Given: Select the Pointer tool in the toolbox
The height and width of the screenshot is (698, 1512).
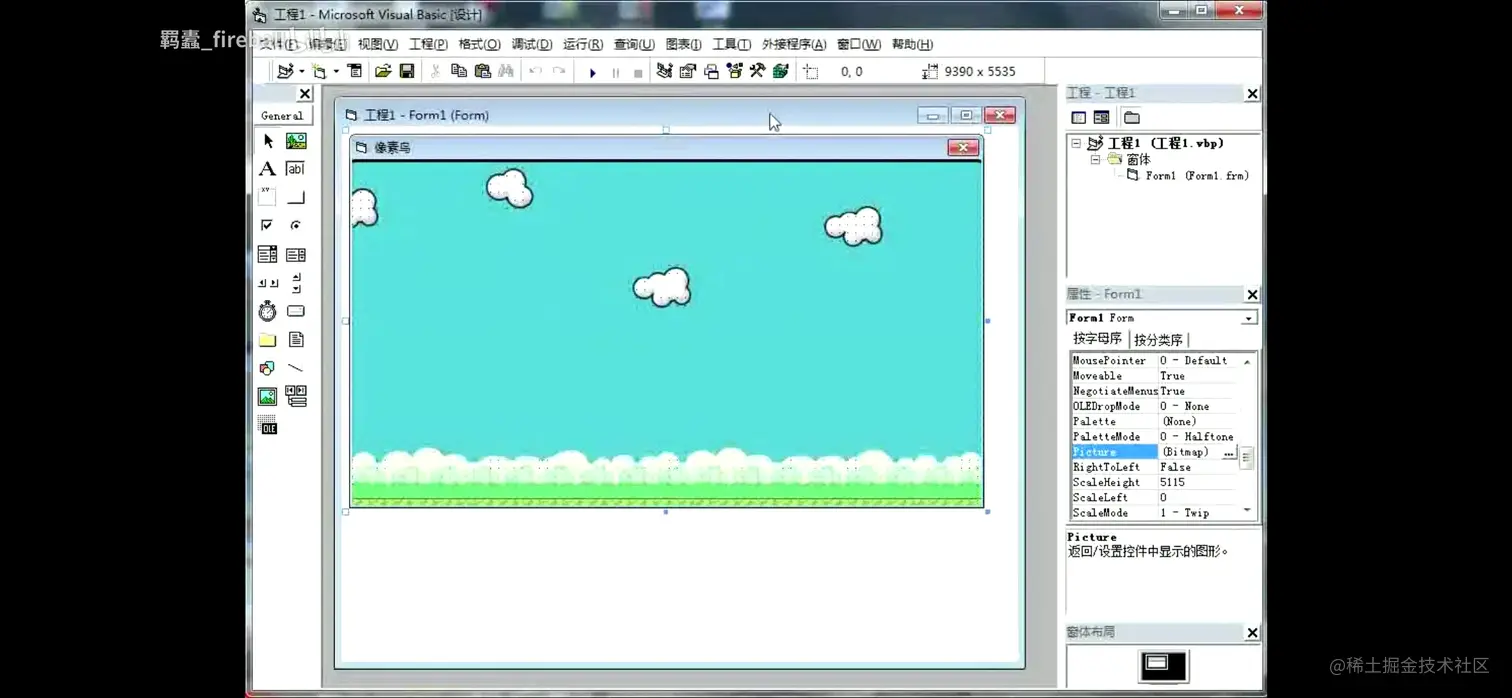Looking at the screenshot, I should (x=267, y=141).
